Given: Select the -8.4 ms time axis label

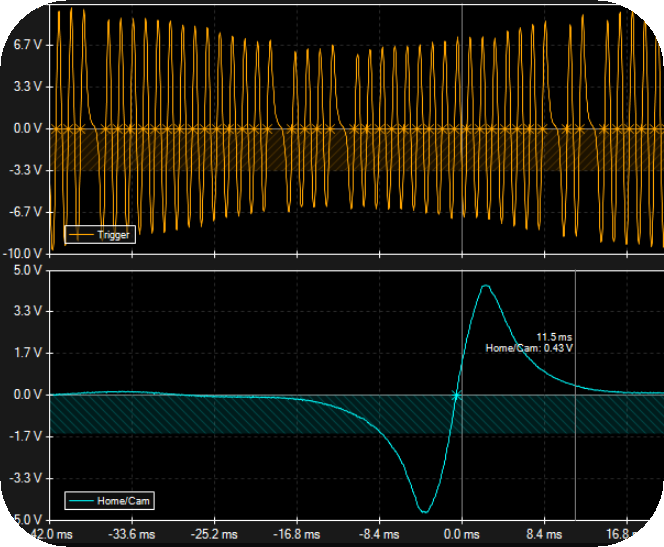Looking at the screenshot, I should pyautogui.click(x=378, y=534).
